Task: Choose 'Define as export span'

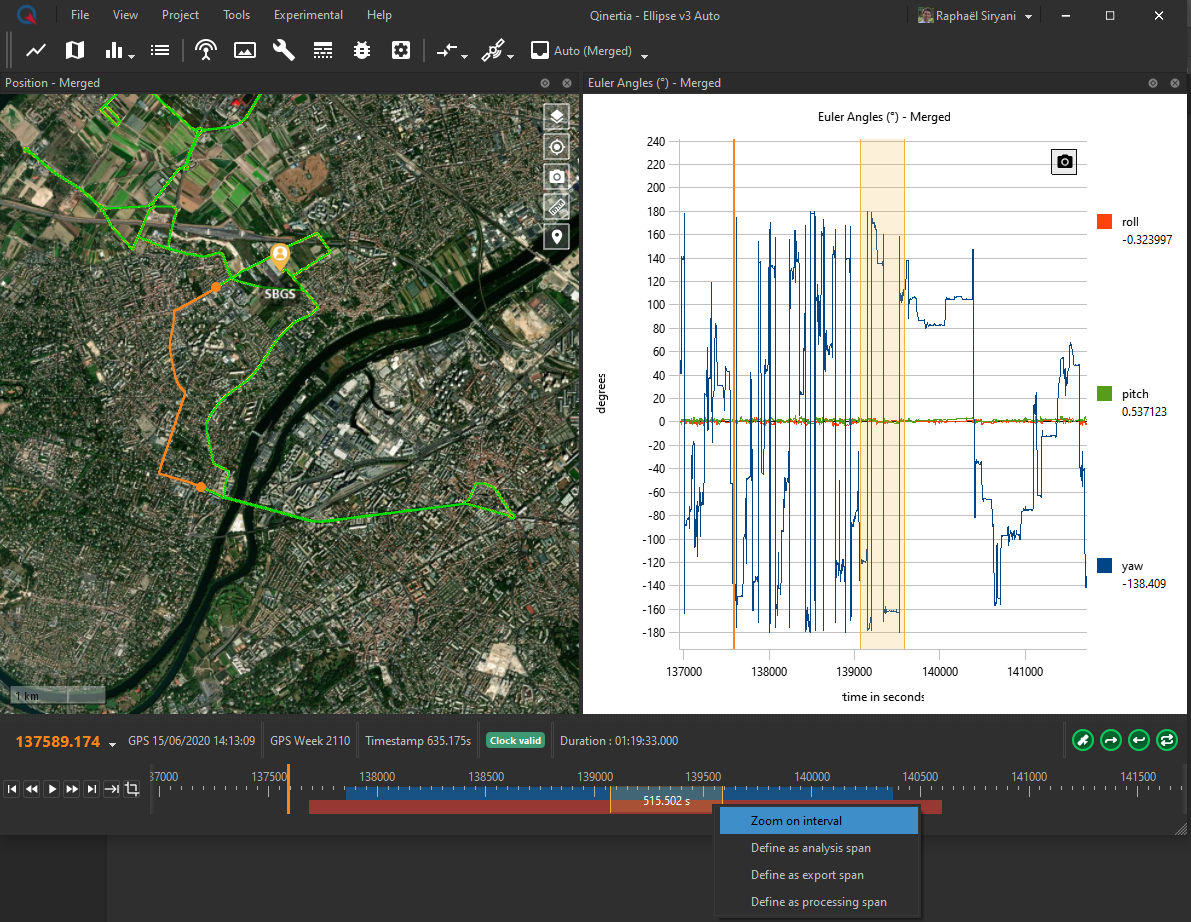Action: (x=807, y=875)
